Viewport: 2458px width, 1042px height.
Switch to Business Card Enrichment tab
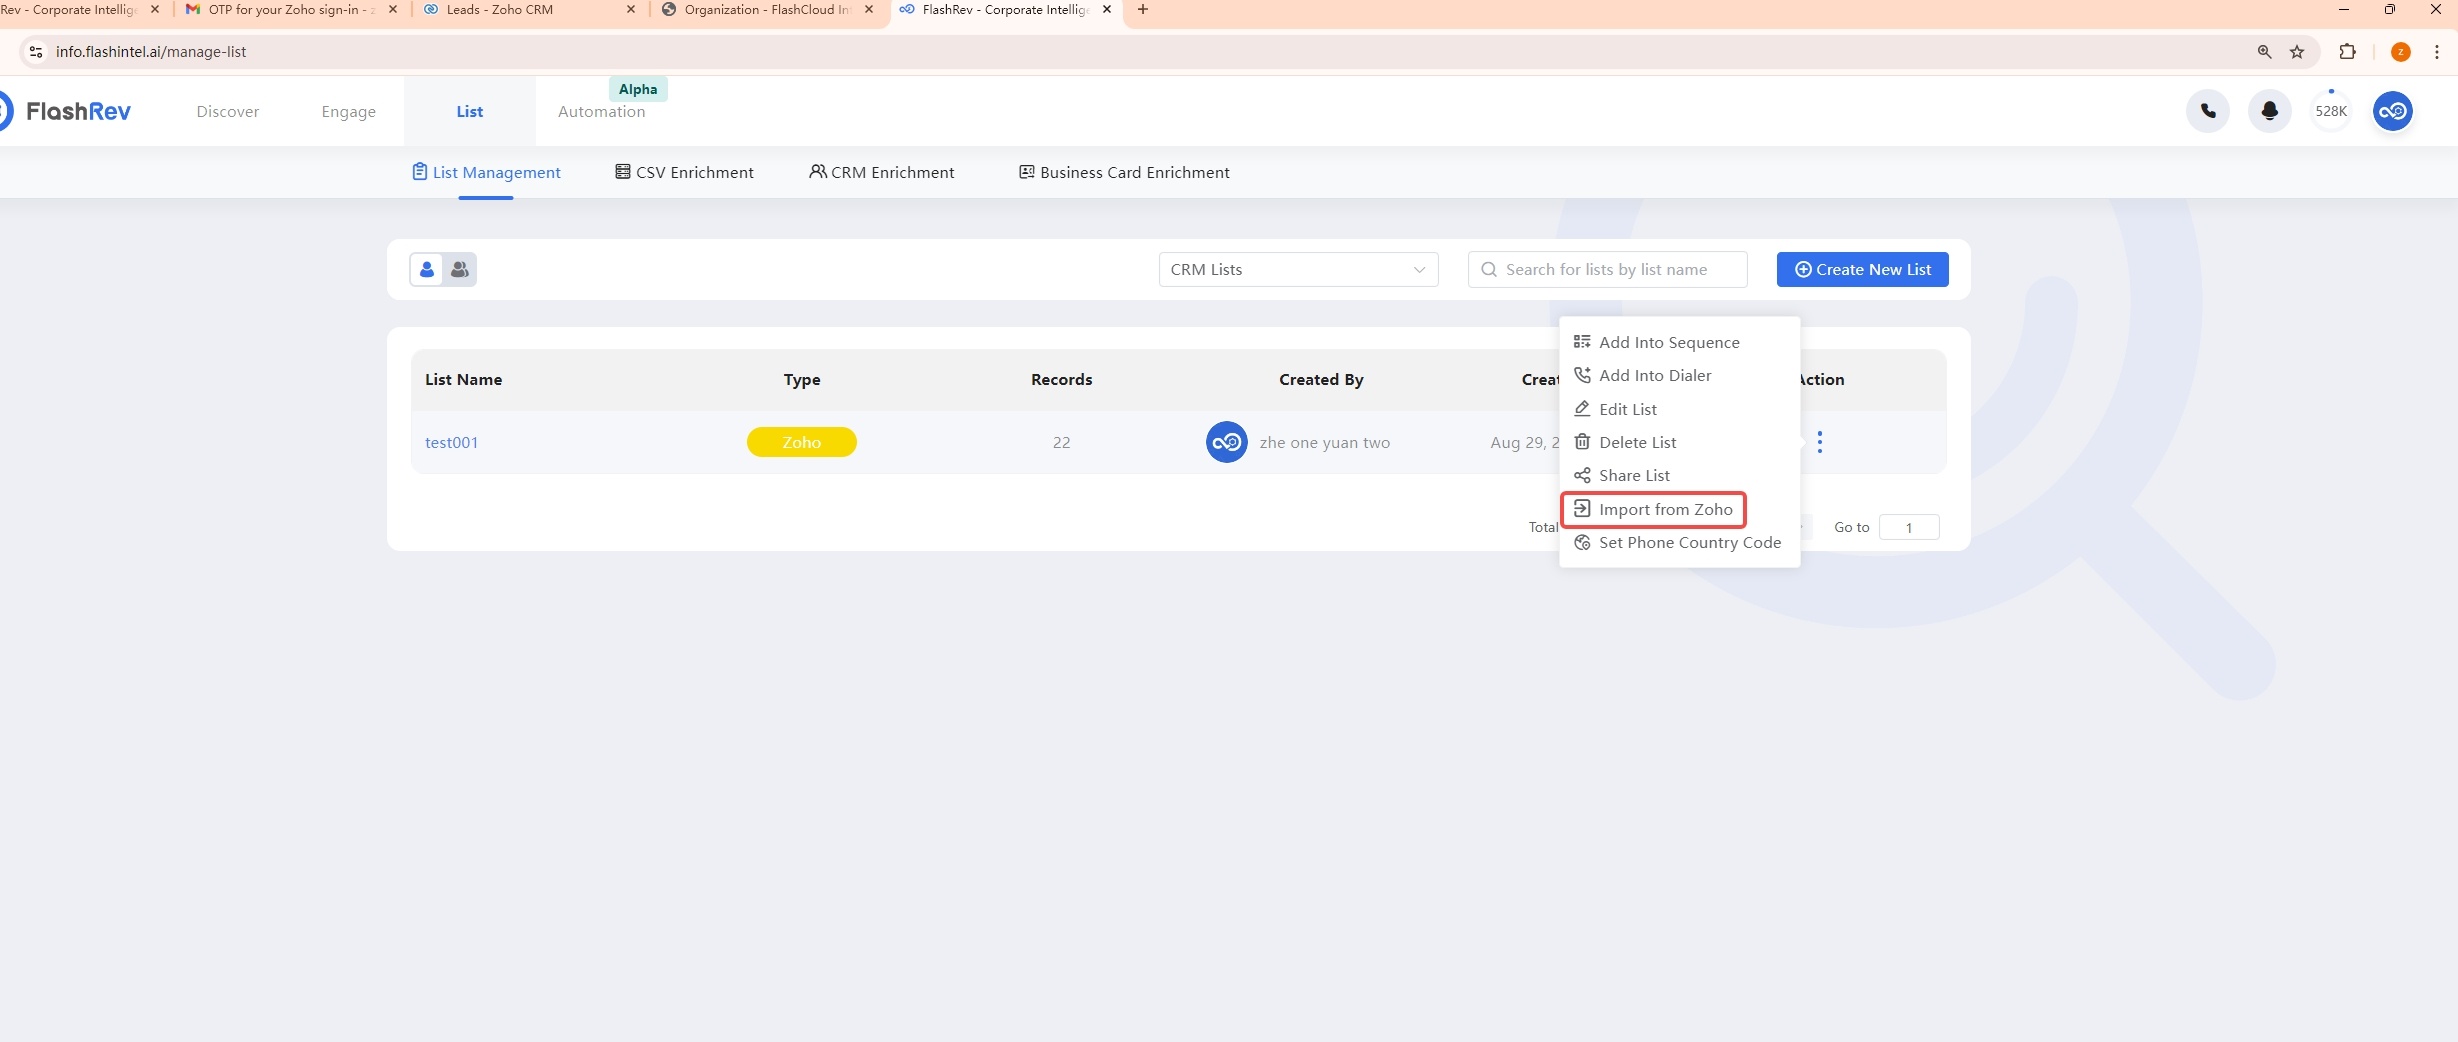[1124, 172]
